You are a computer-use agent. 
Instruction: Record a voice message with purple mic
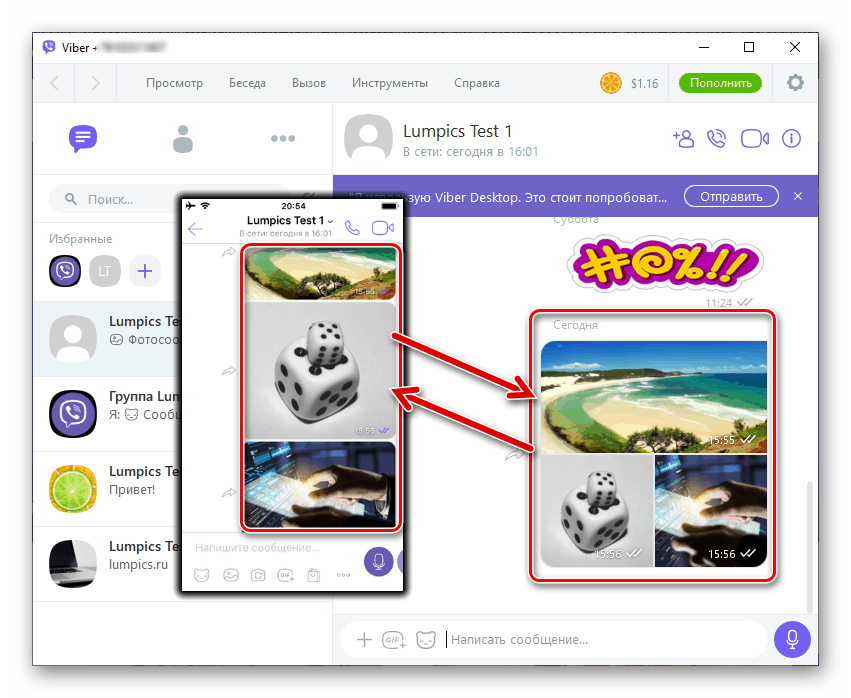tap(792, 639)
